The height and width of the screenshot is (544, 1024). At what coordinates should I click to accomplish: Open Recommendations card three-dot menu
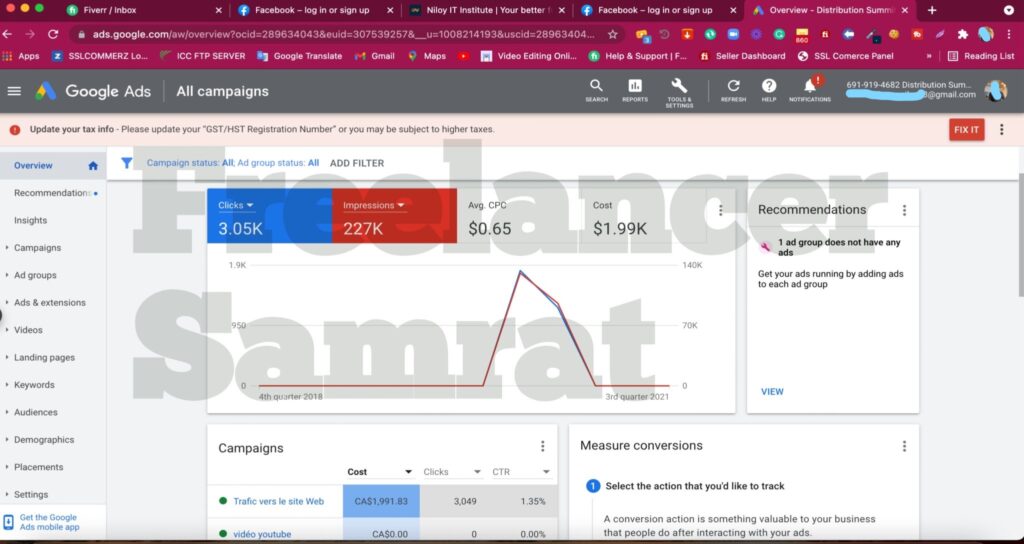[x=904, y=210]
